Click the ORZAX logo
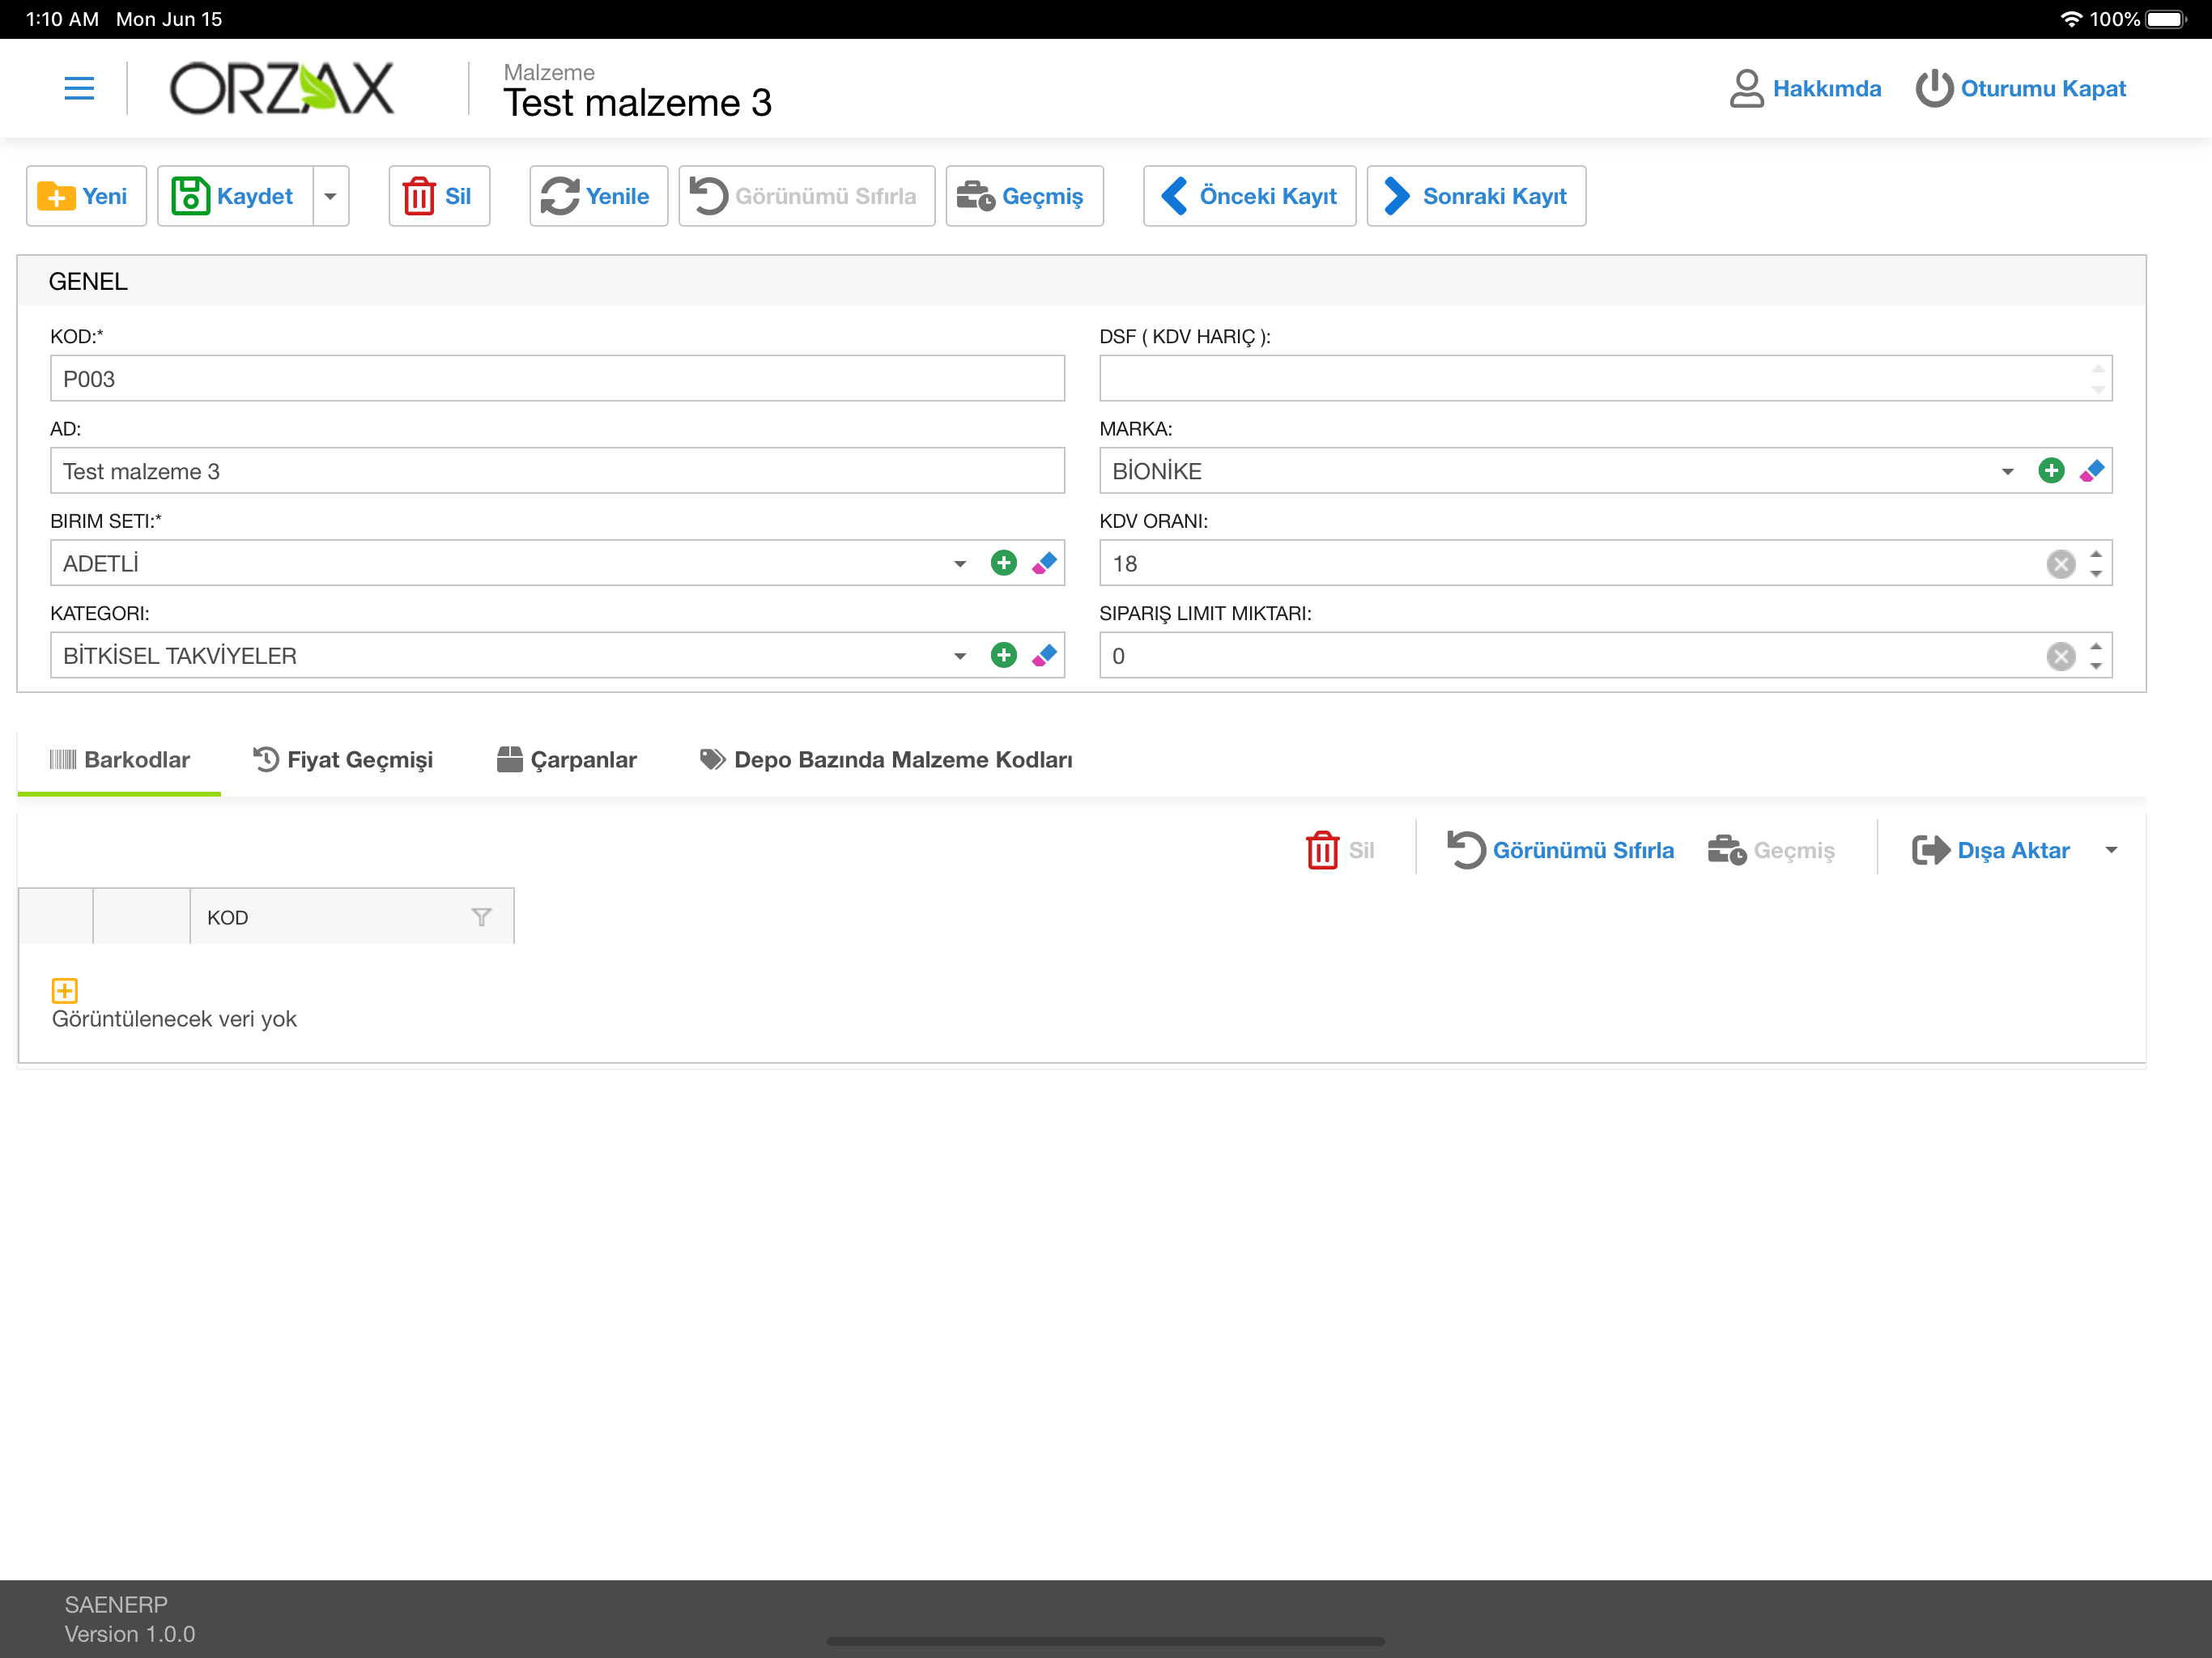The image size is (2212, 1658). point(281,89)
